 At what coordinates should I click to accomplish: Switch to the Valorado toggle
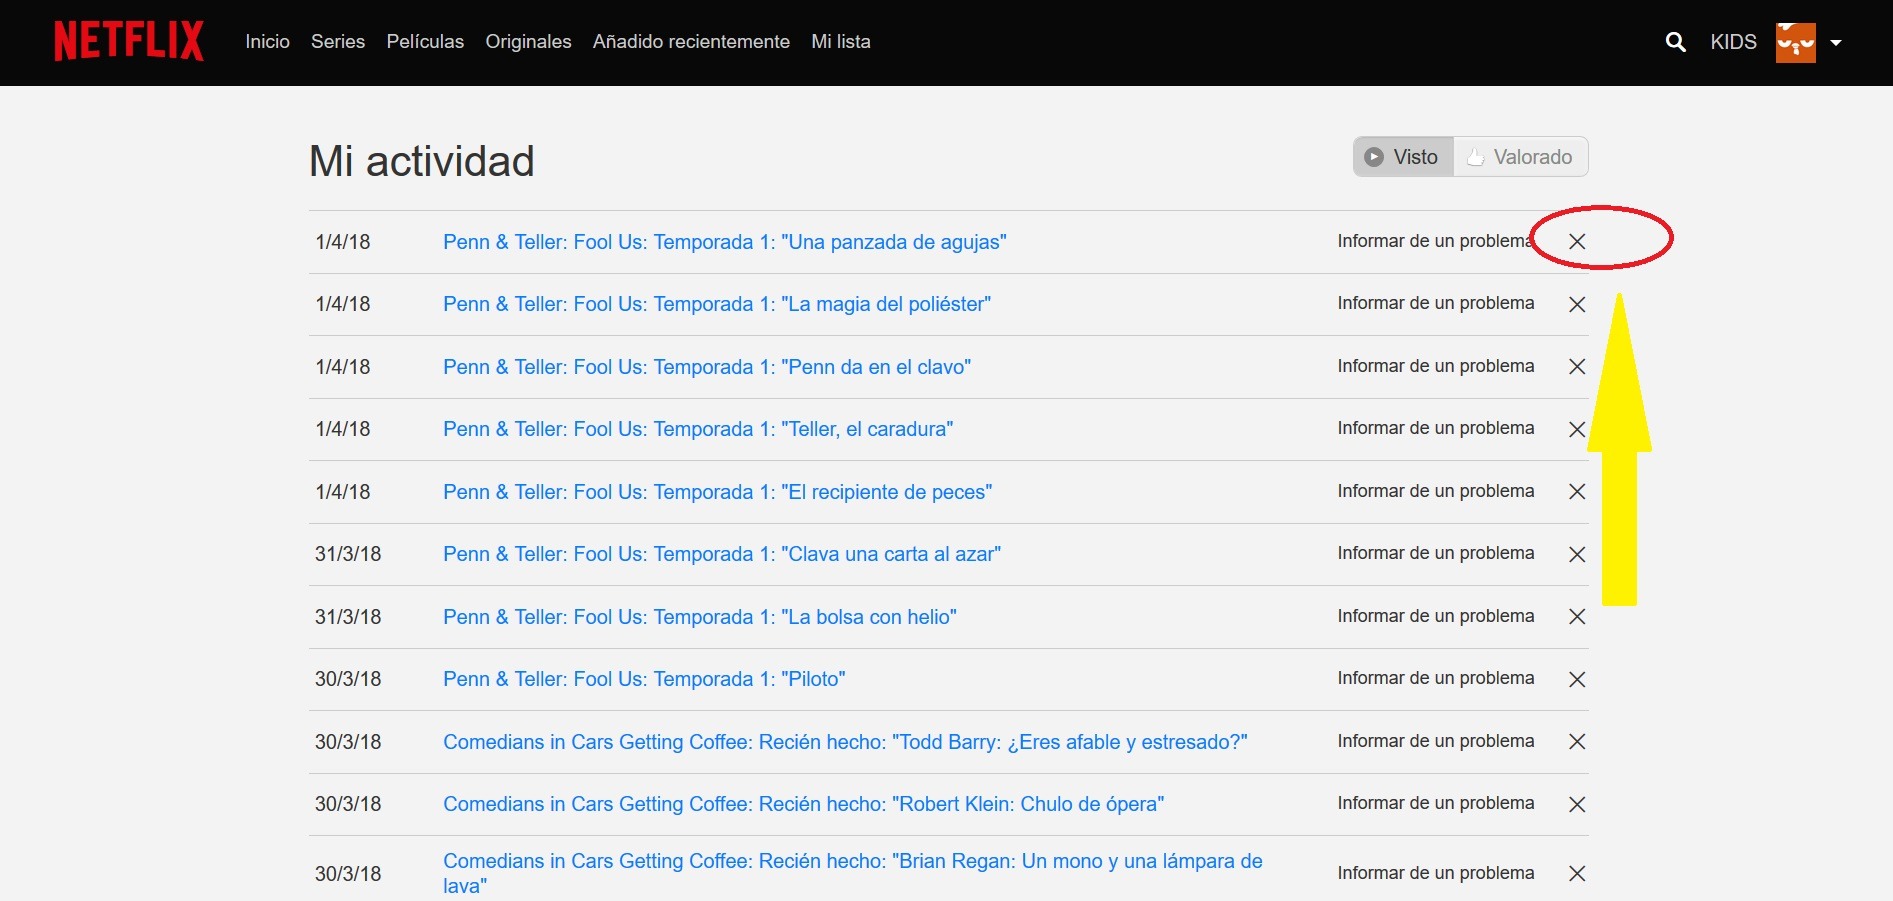pos(1520,157)
